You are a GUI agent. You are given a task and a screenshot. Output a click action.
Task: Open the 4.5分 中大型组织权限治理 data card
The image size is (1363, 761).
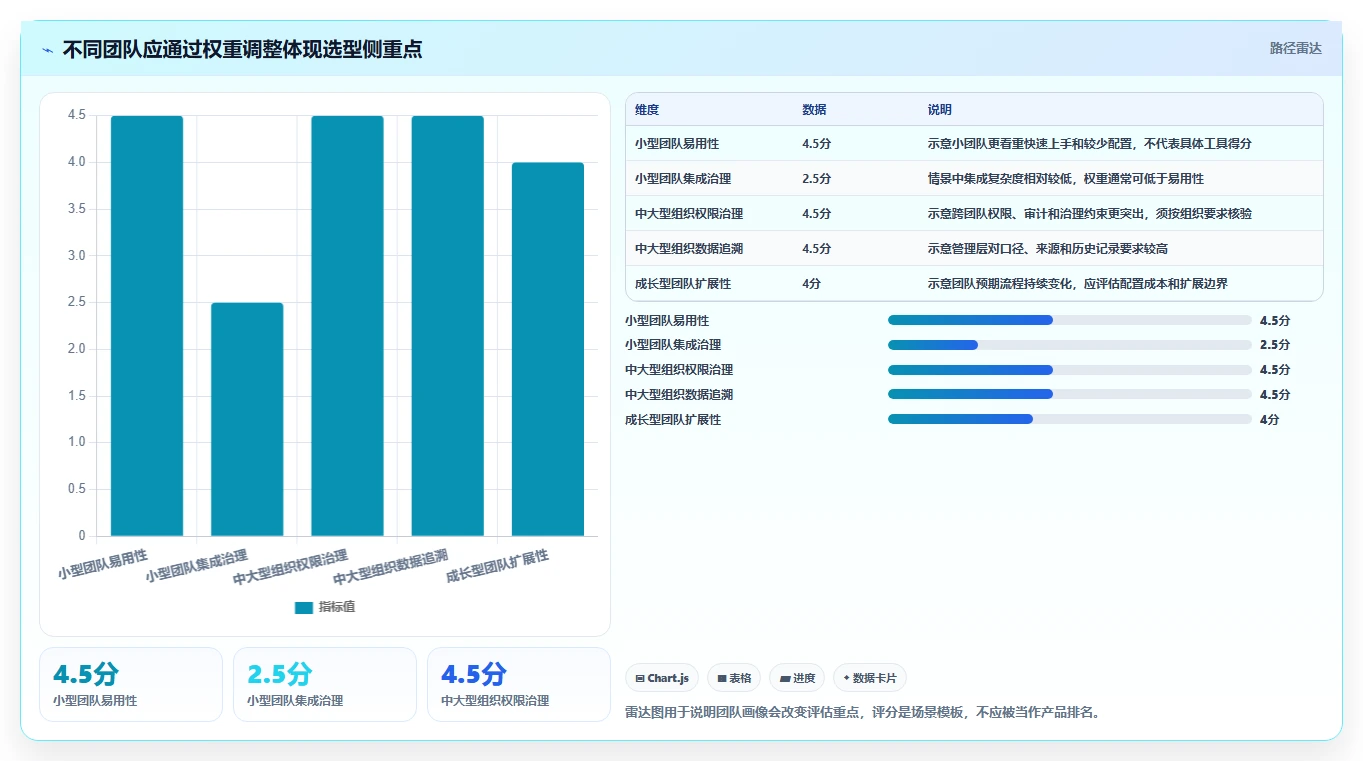pyautogui.click(x=519, y=684)
